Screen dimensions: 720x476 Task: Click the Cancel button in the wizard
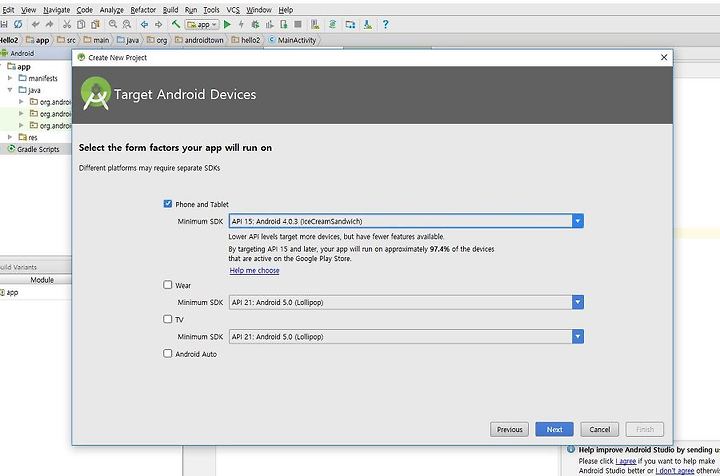pyautogui.click(x=600, y=429)
